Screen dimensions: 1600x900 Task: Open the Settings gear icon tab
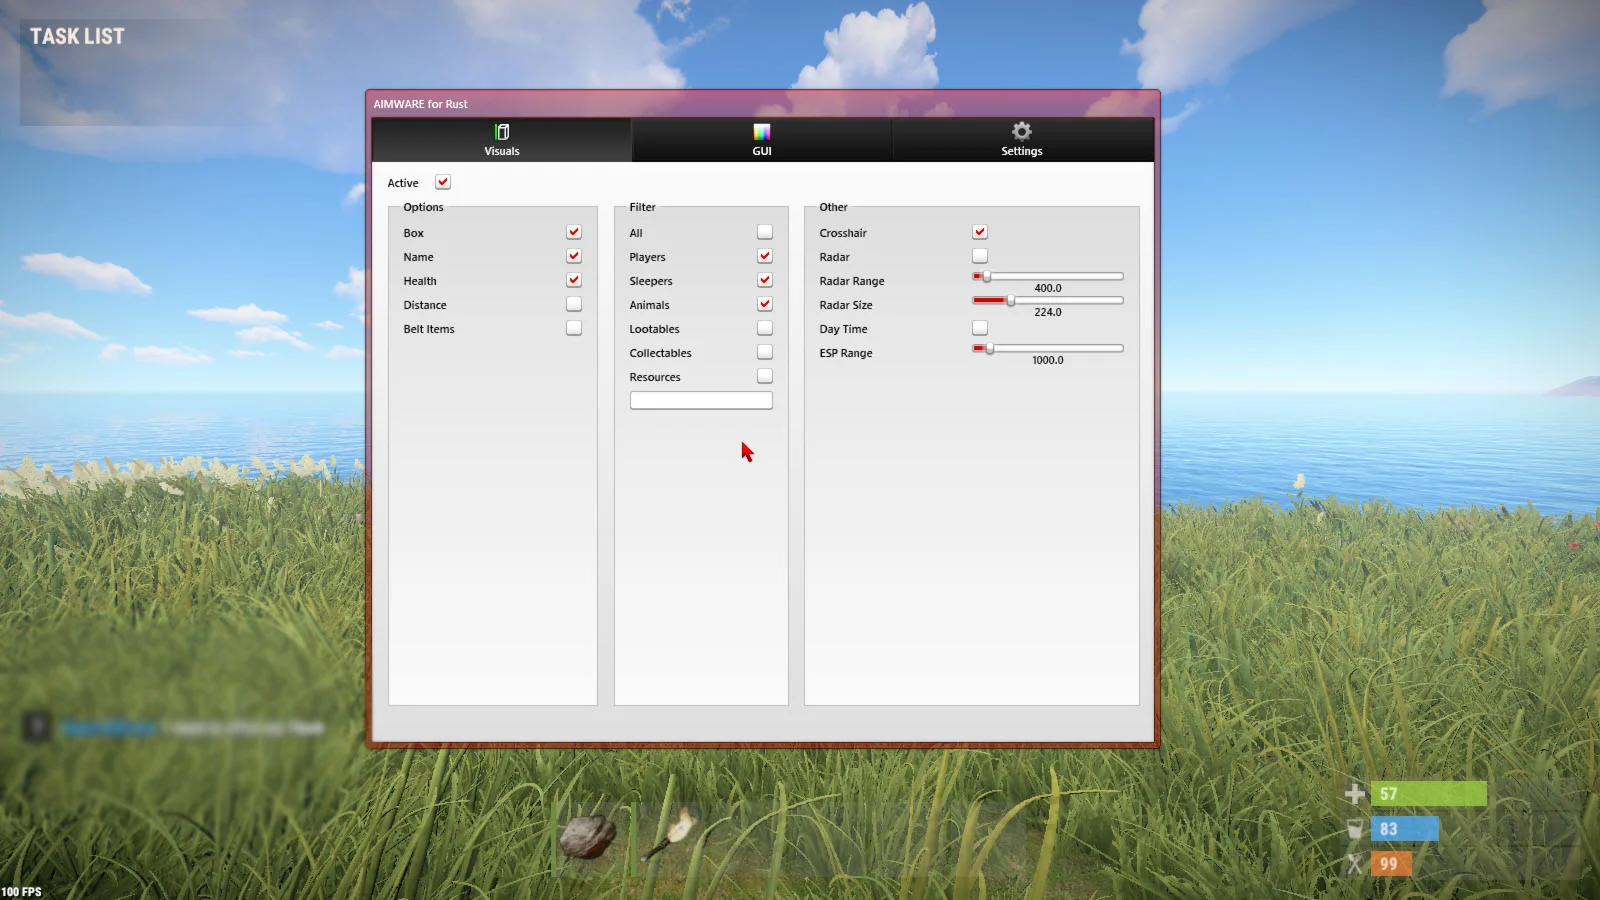[1021, 131]
